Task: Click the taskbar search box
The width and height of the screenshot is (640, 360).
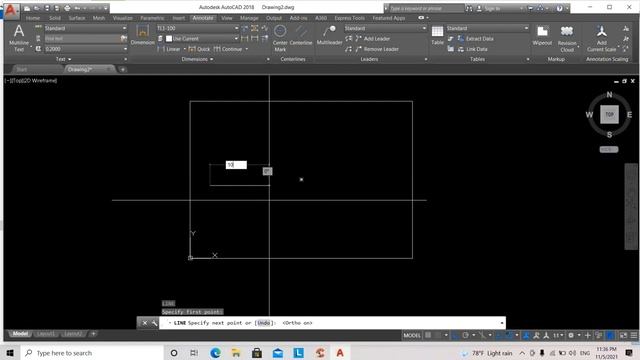Action: click(92, 353)
